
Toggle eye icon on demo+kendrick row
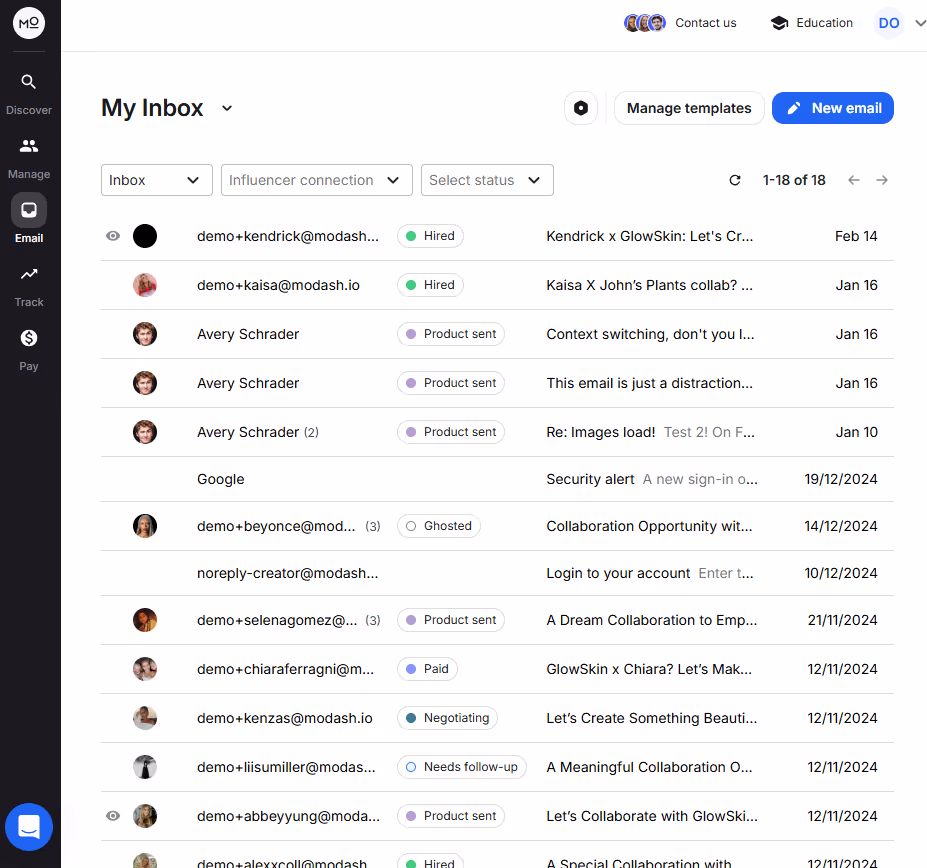pyautogui.click(x=113, y=236)
